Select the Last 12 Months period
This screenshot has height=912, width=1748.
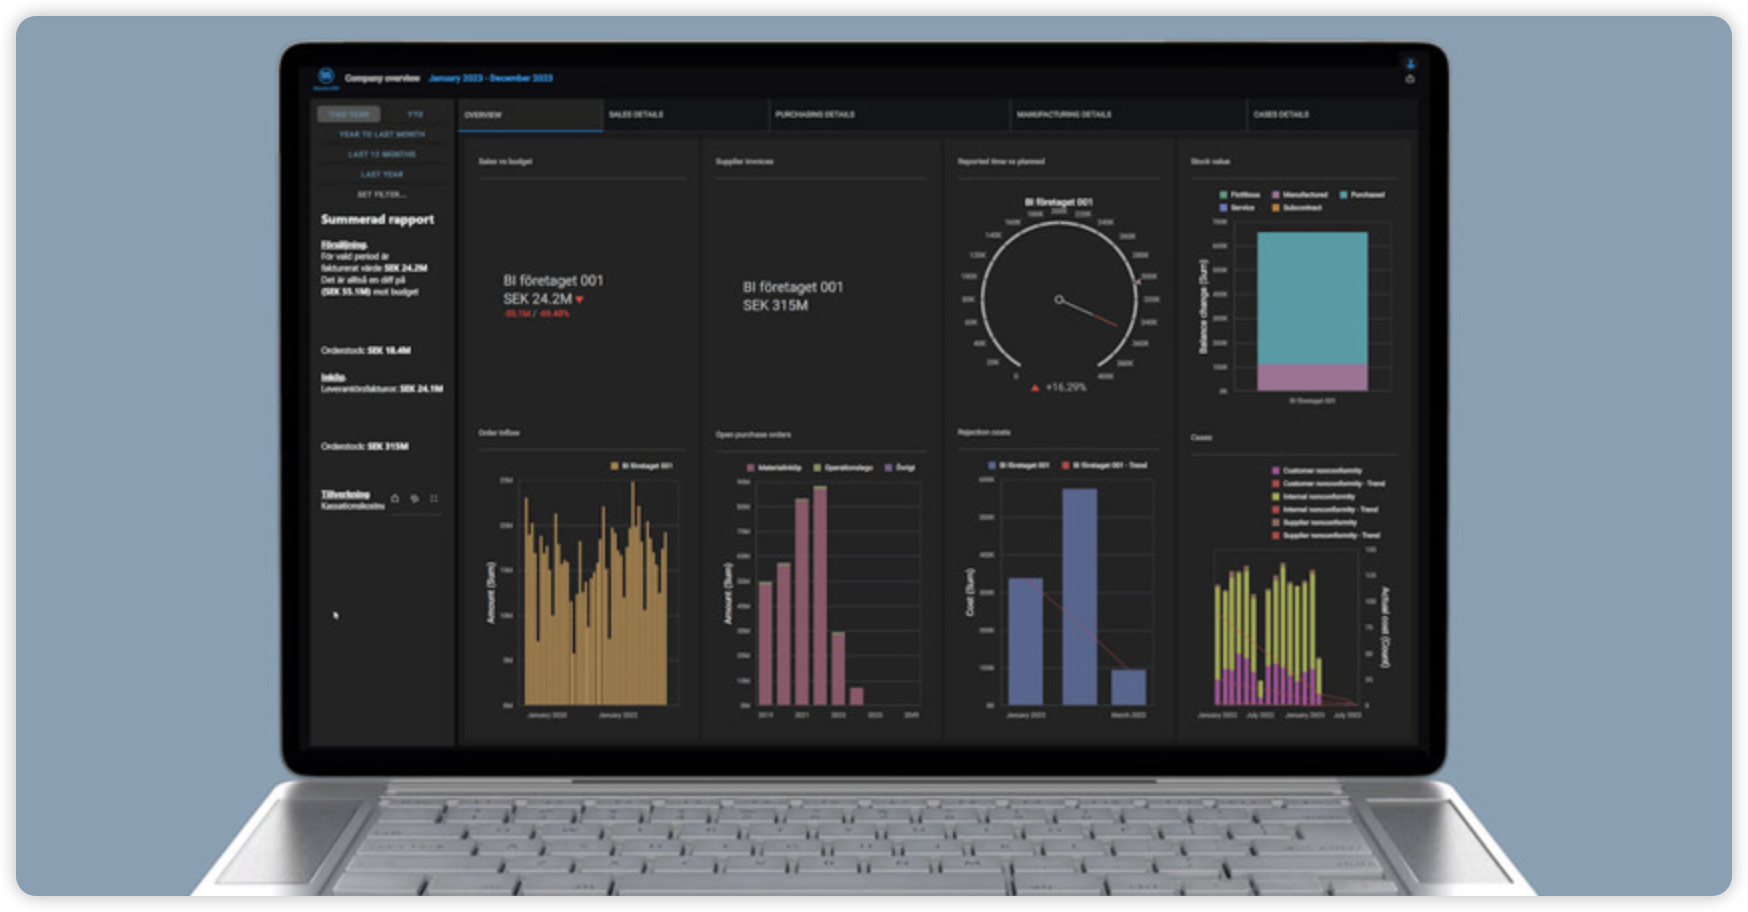coord(381,154)
